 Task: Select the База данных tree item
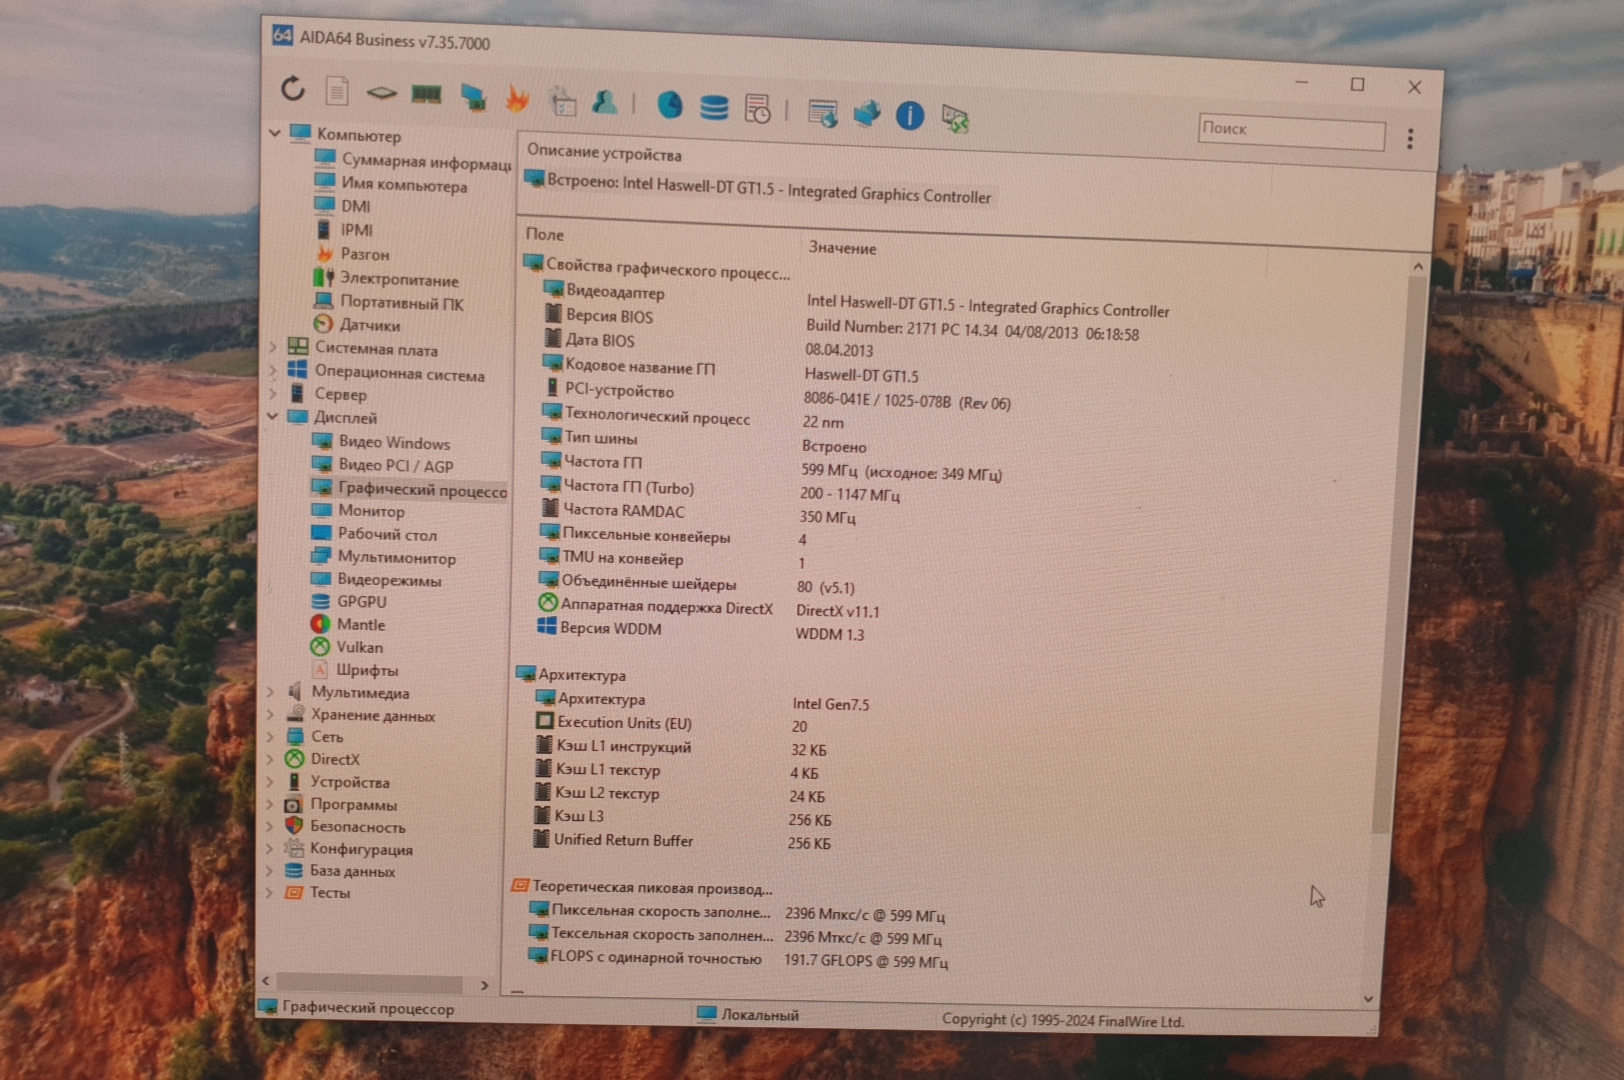pyautogui.click(x=339, y=870)
